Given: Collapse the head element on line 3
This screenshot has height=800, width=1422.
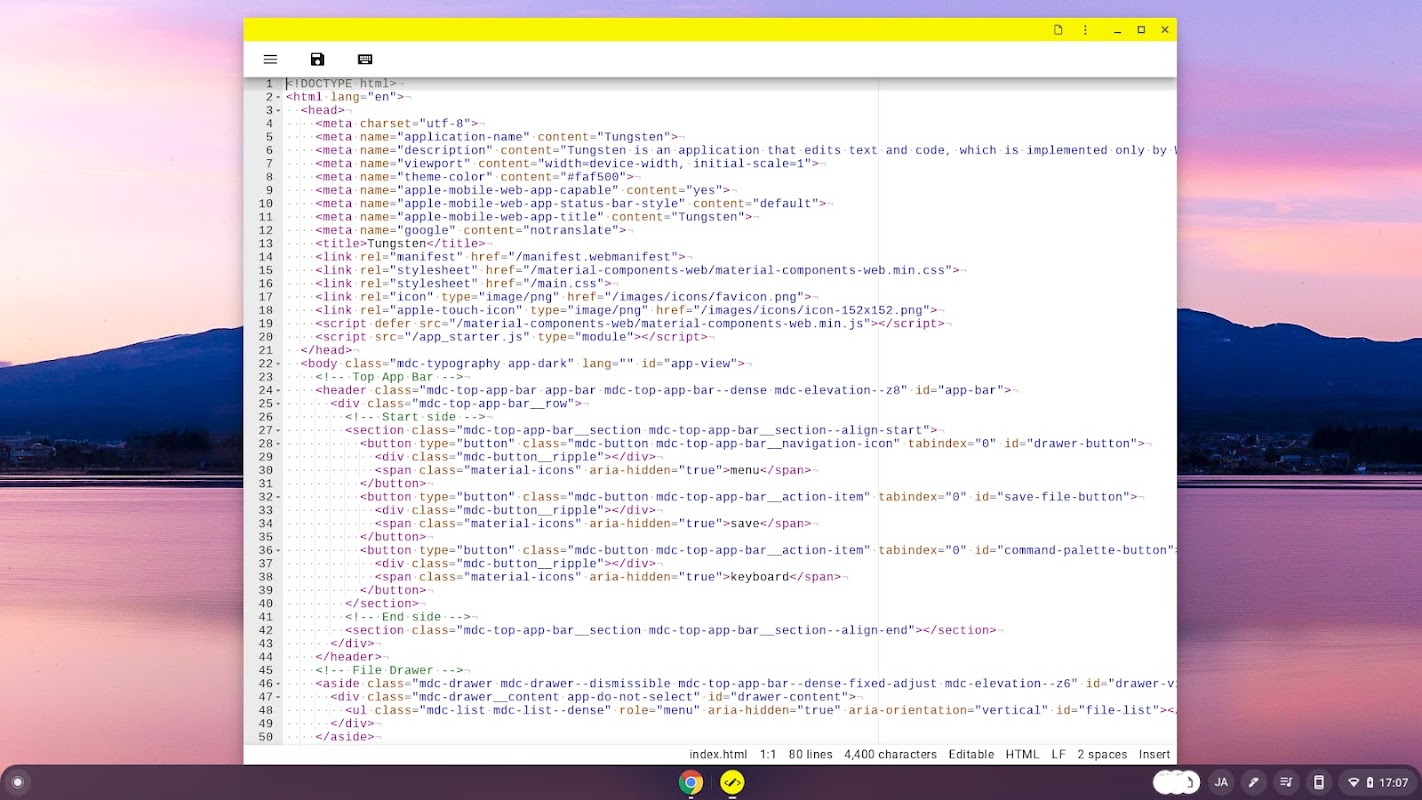Looking at the screenshot, I should (x=279, y=110).
